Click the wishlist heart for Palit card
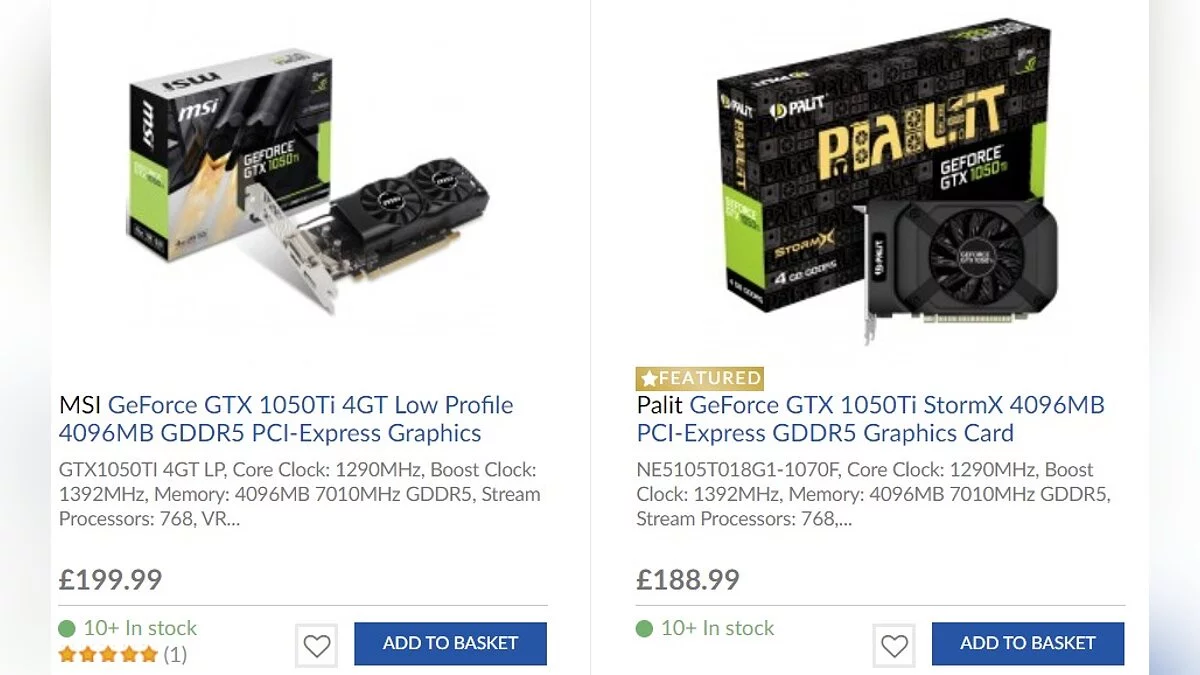The image size is (1200, 675). pos(894,646)
